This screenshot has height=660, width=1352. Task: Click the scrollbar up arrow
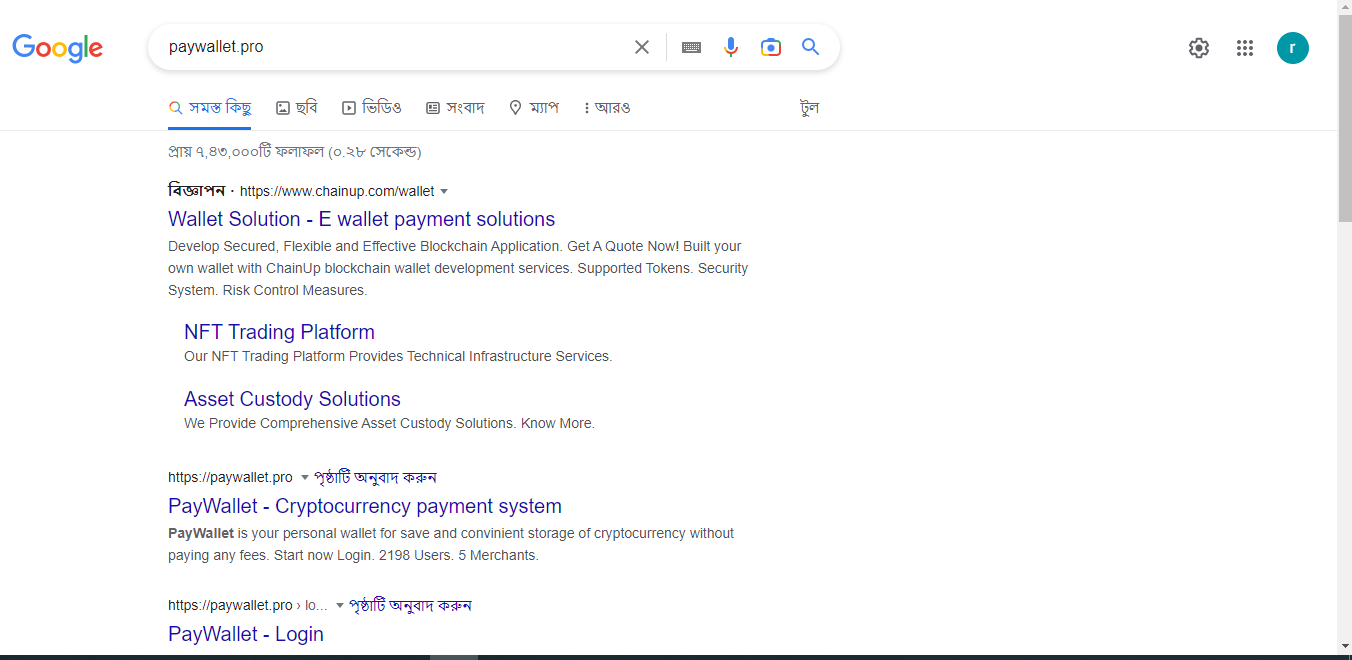pos(1344,7)
